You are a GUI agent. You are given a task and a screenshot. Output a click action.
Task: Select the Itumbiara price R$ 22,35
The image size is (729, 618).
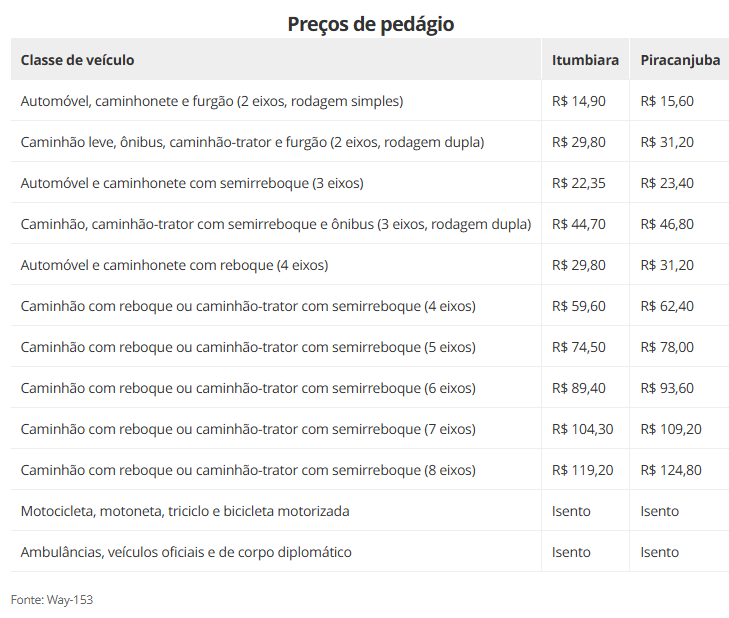pyautogui.click(x=578, y=183)
